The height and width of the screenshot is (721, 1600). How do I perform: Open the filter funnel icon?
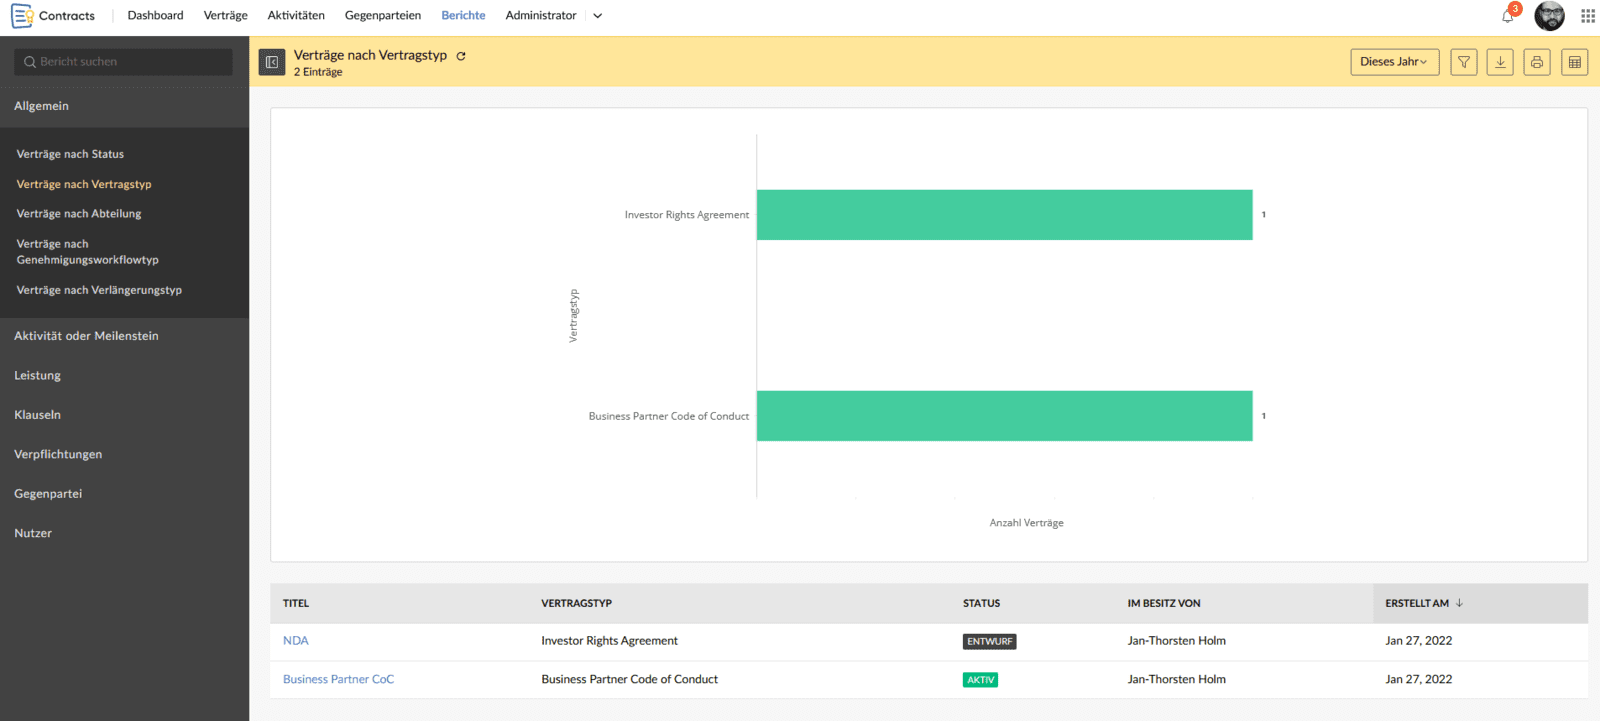[x=1464, y=62]
